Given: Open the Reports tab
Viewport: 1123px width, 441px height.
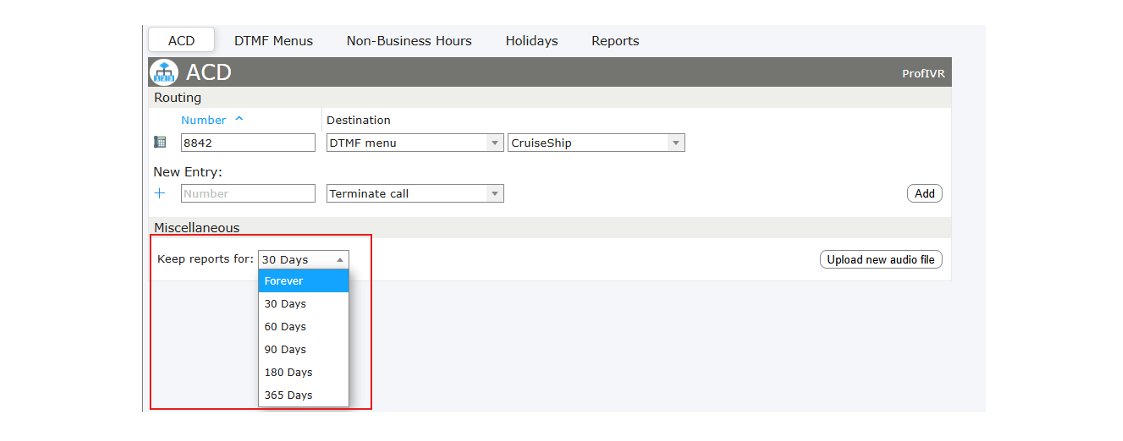Looking at the screenshot, I should coord(615,41).
